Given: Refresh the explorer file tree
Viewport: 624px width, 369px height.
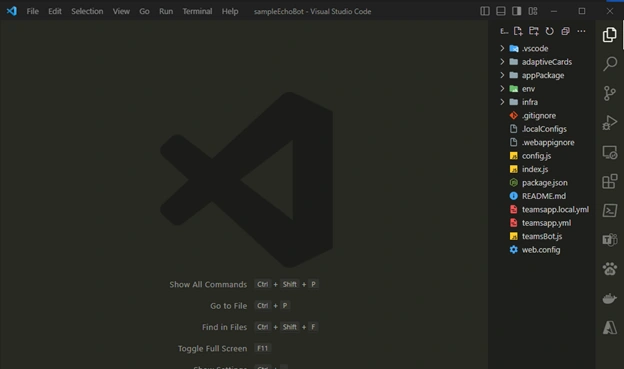Looking at the screenshot, I should click(550, 31).
